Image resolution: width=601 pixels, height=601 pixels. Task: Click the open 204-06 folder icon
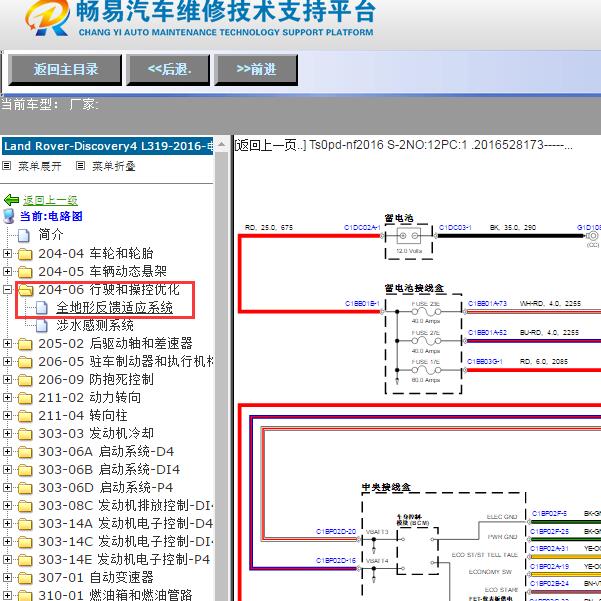coord(25,290)
